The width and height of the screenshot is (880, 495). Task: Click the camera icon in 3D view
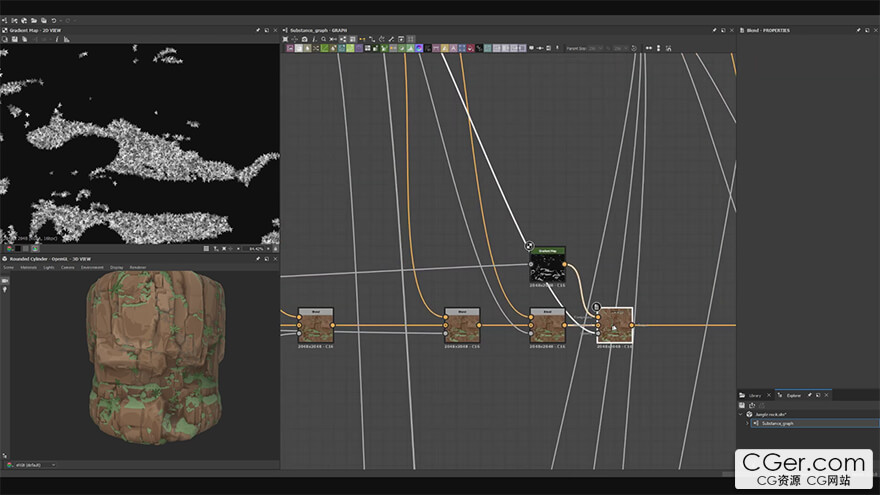[x=5, y=281]
